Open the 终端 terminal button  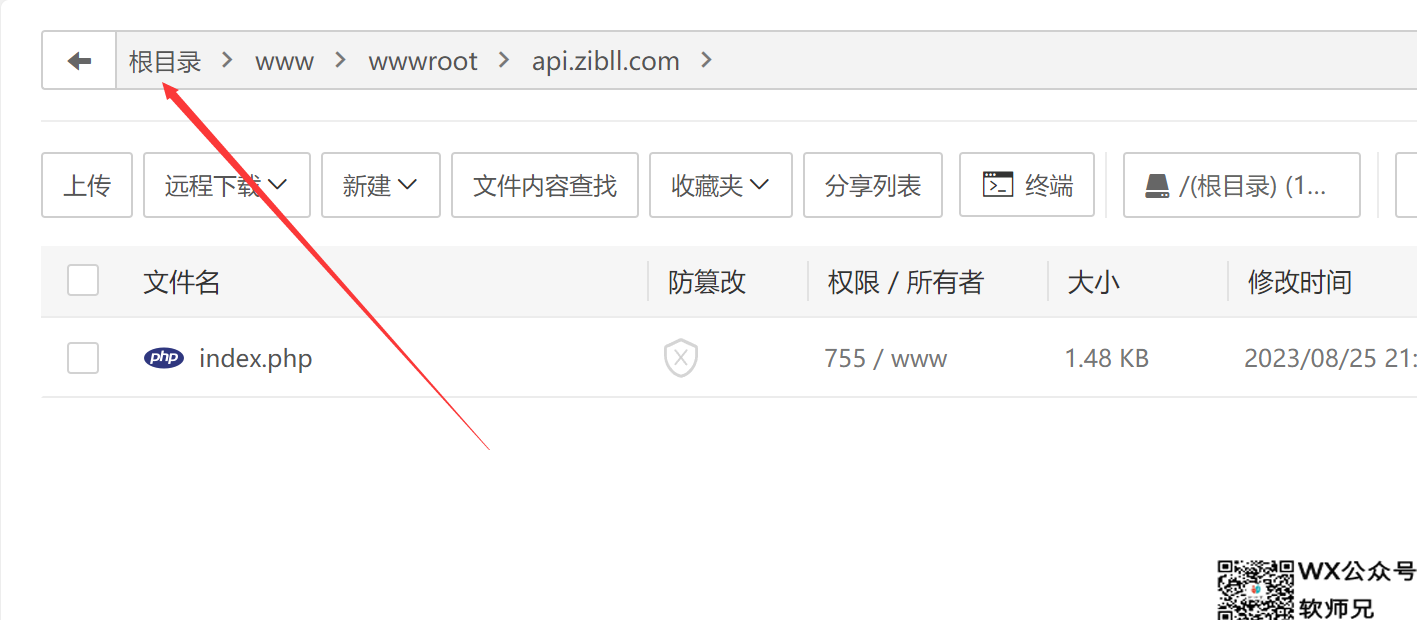[1027, 185]
